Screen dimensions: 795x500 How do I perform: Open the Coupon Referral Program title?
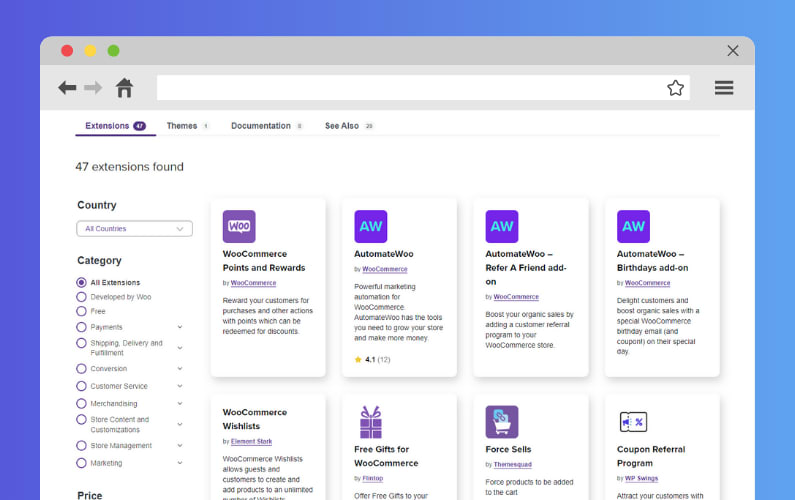(x=651, y=456)
